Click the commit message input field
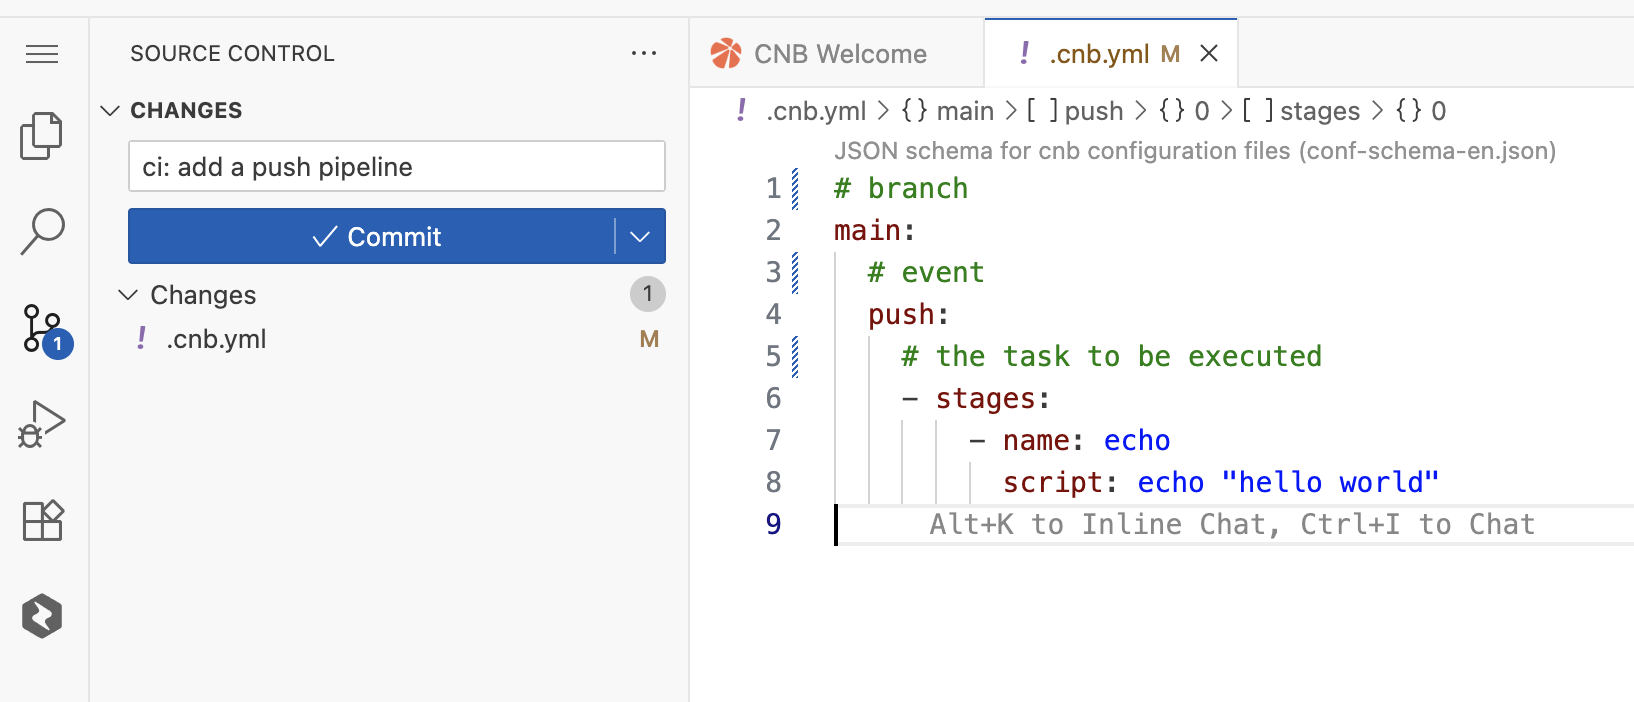The width and height of the screenshot is (1634, 702). 396,167
